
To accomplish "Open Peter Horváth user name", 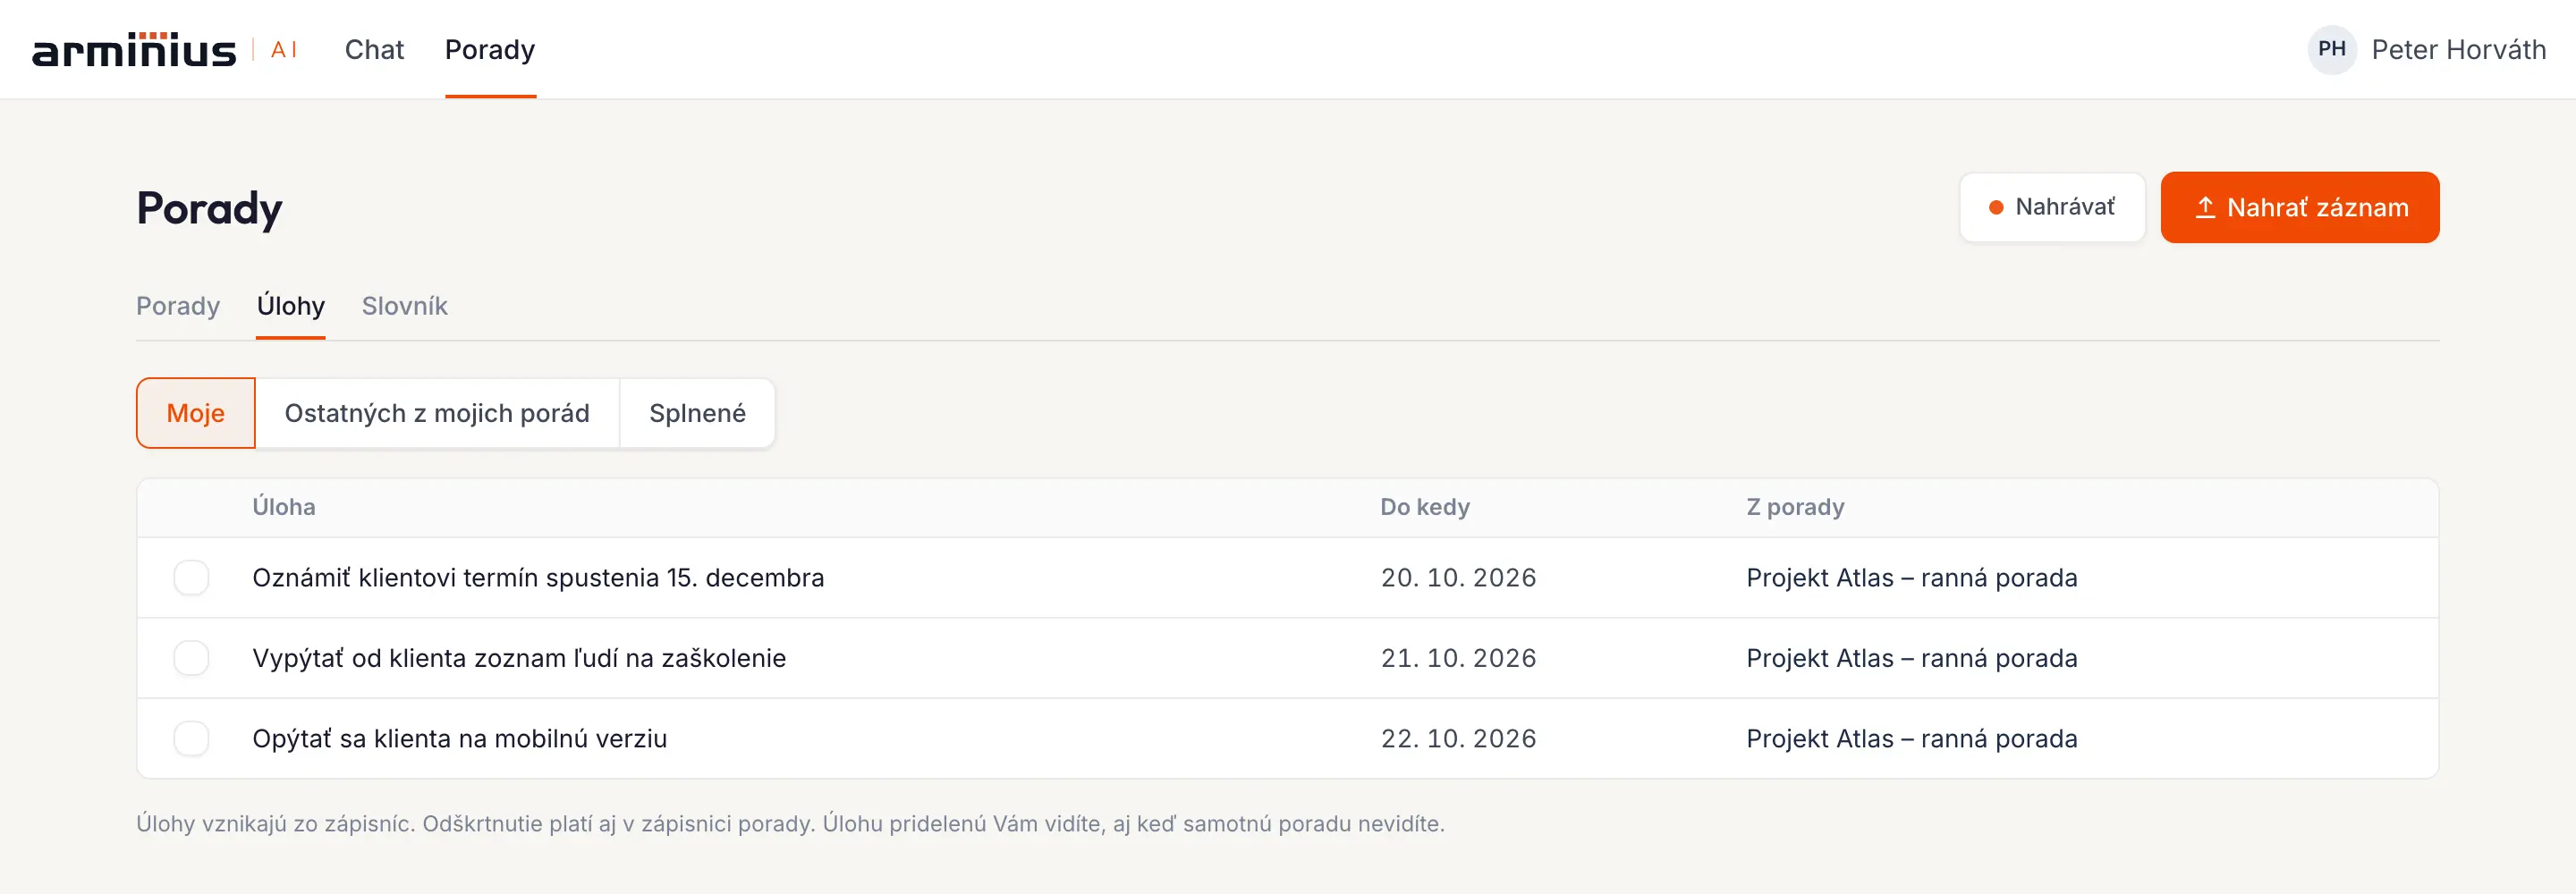I will click(2458, 49).
